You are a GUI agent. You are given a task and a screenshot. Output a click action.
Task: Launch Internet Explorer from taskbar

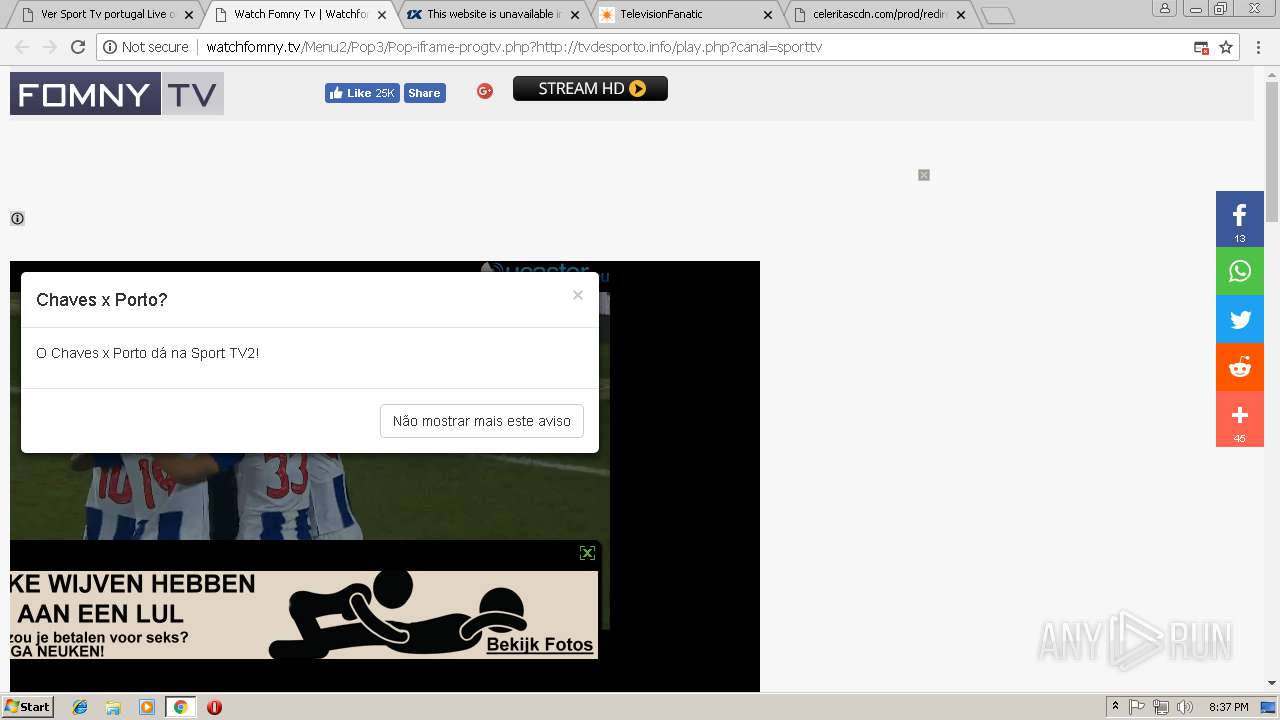point(80,707)
